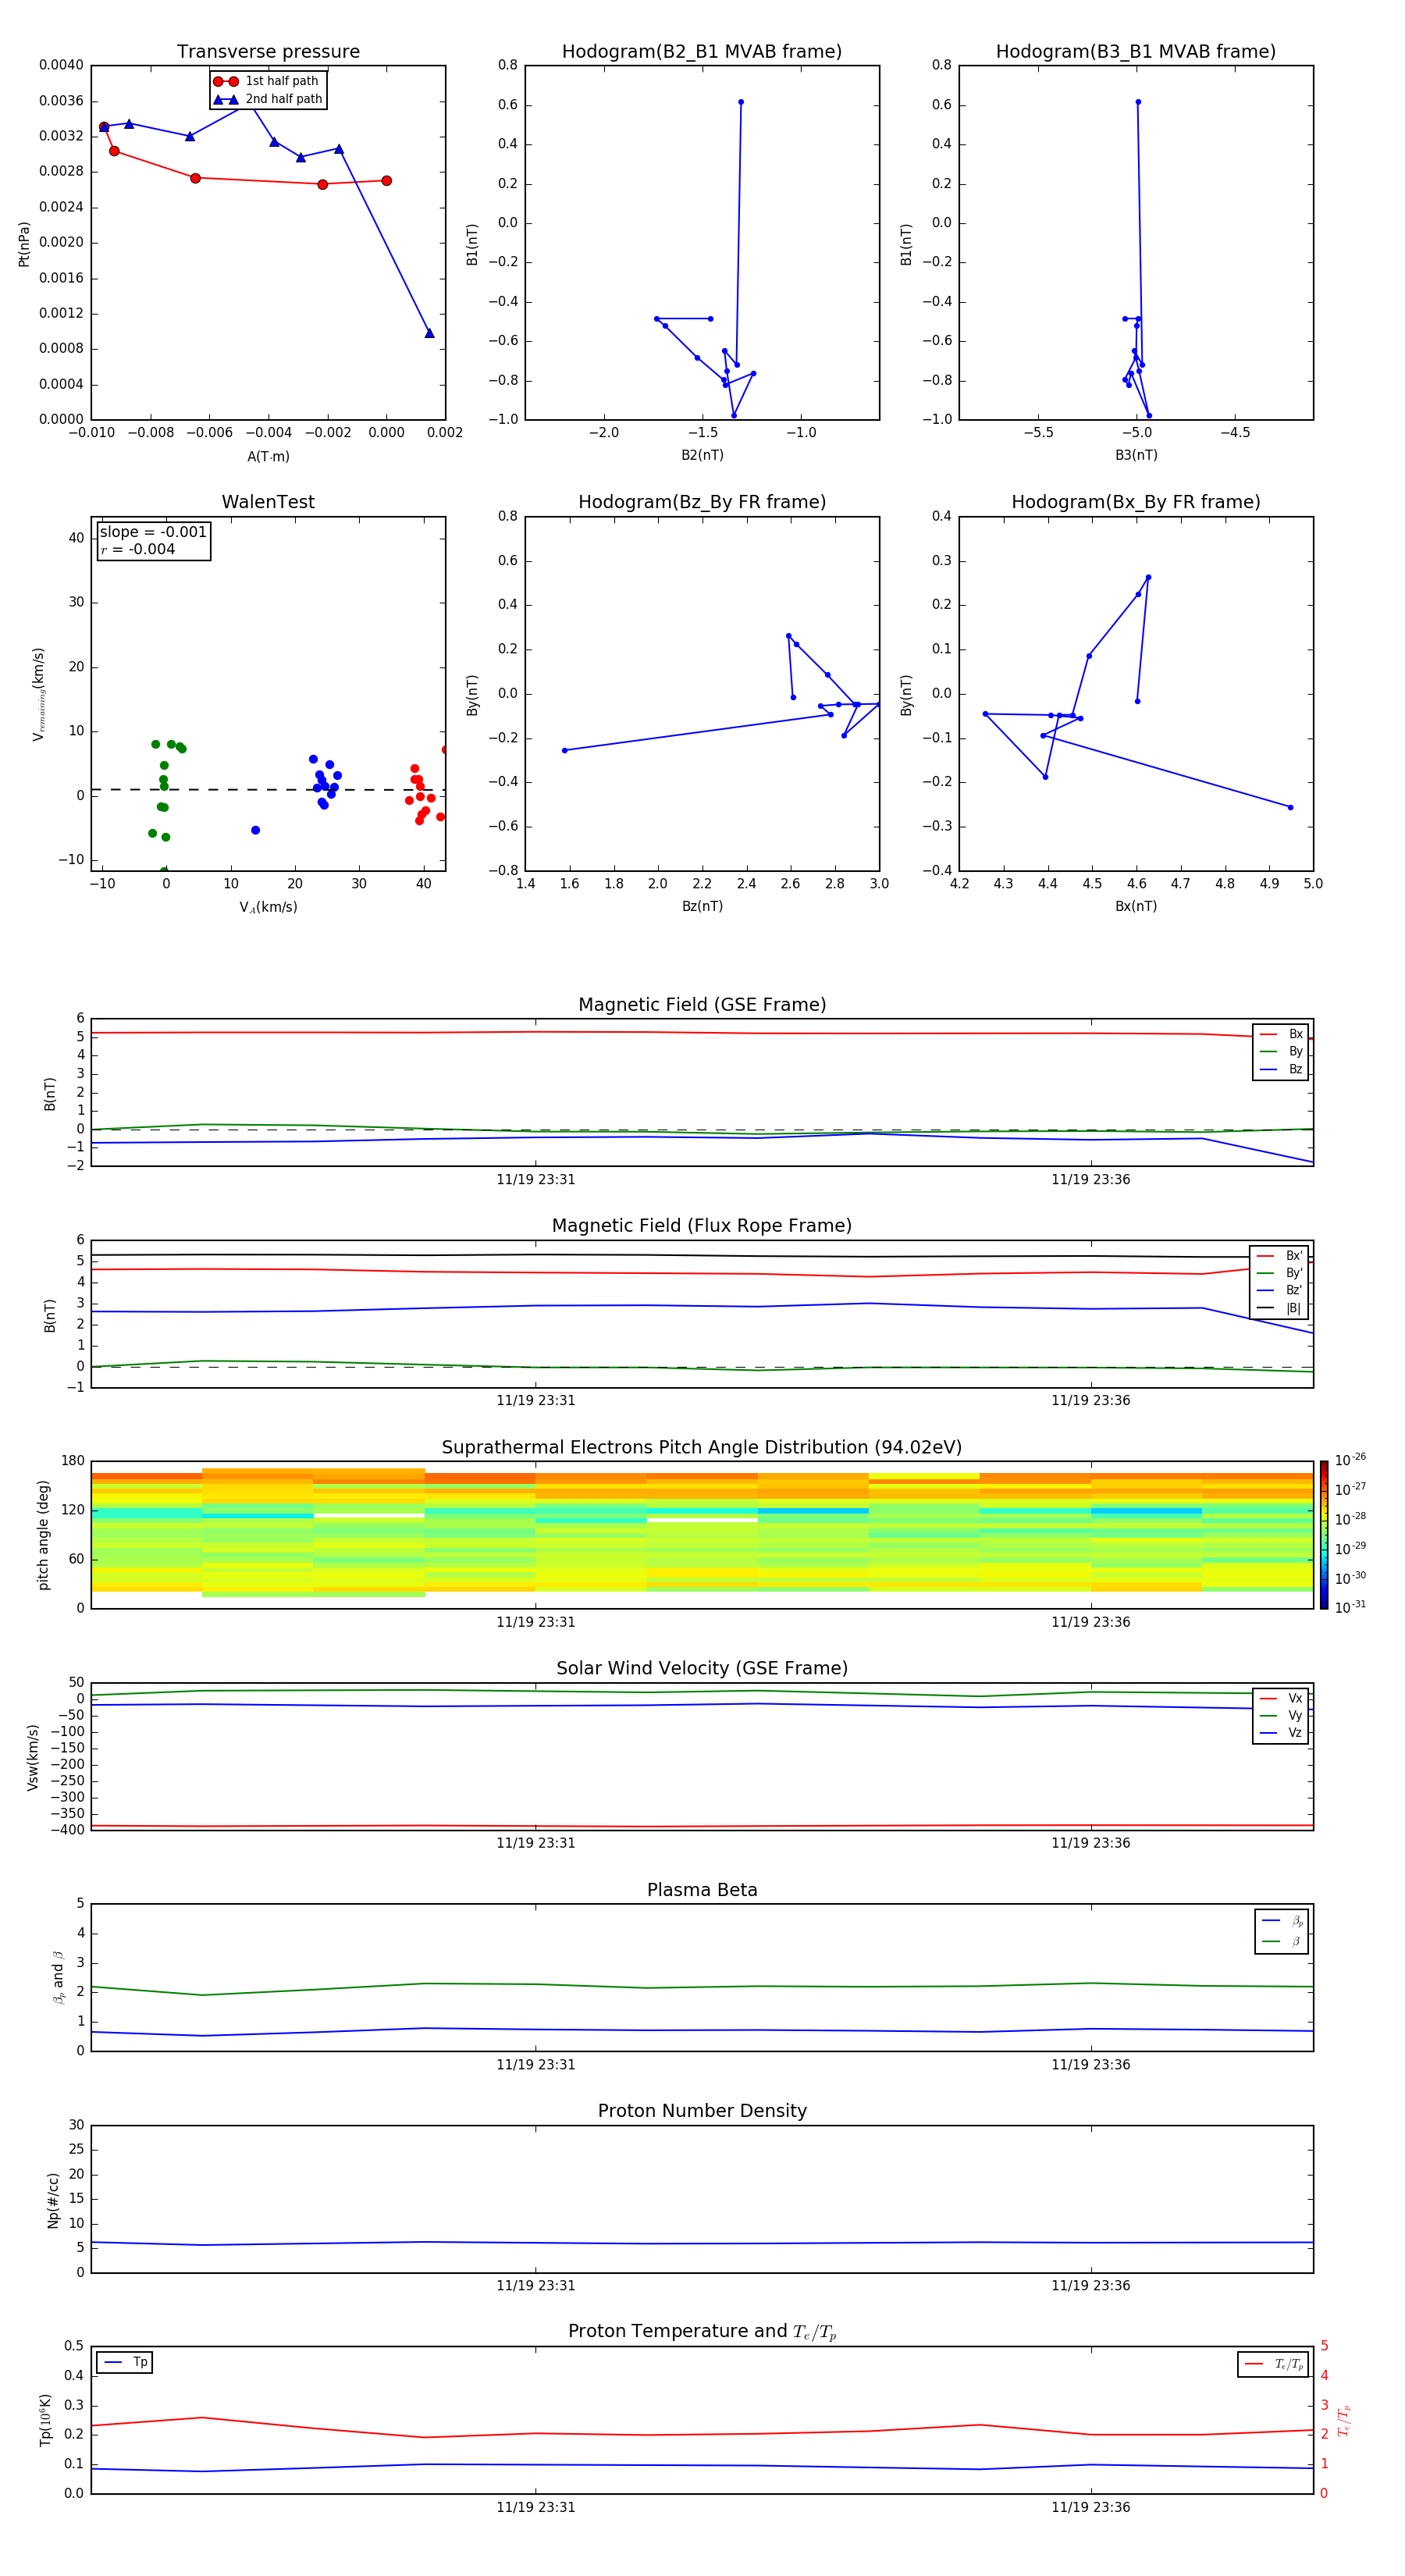Click the 'Magnetic Field (Flux Rope Frame)' title
Image resolution: width=1405 pixels, height=2576 pixels.
pos(702,1226)
